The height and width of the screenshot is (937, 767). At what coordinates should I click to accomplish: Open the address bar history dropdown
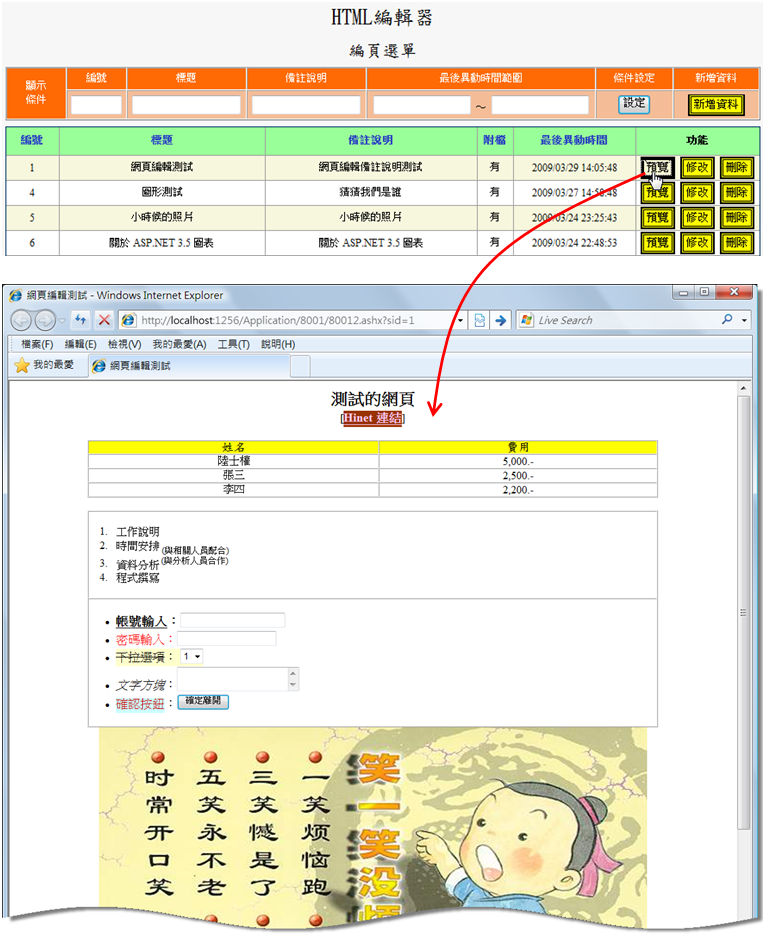pos(460,320)
